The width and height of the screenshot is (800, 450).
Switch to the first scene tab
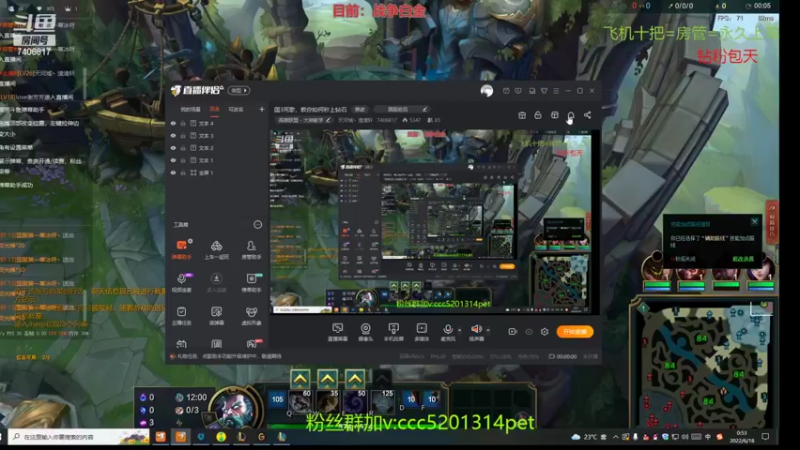tap(190, 109)
